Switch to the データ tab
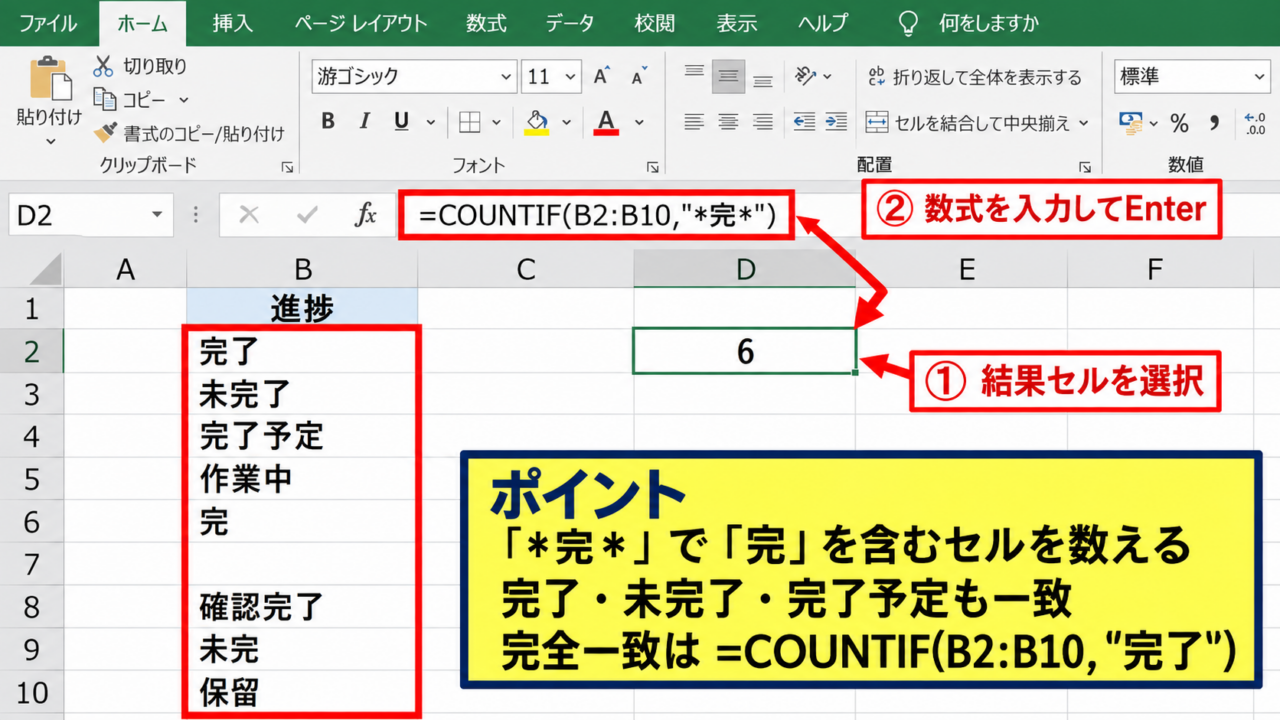1280x720 pixels. (x=570, y=23)
